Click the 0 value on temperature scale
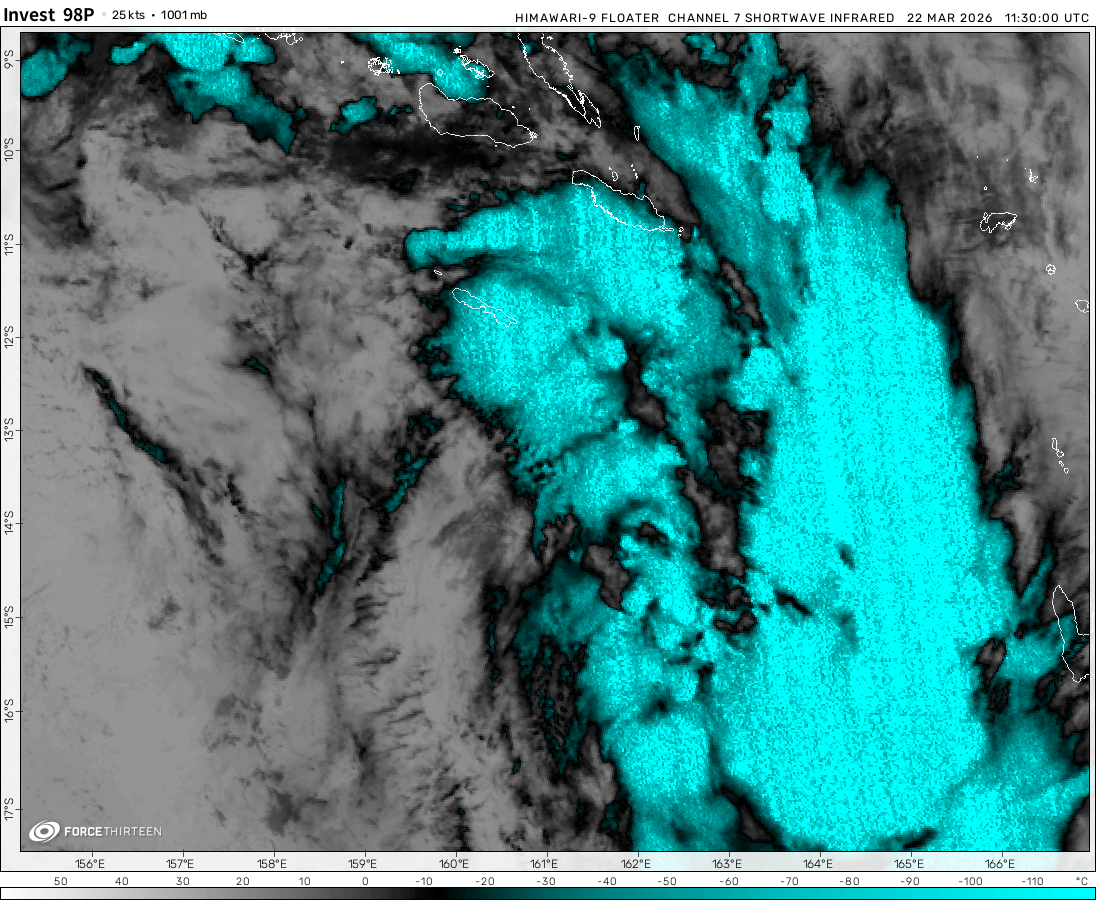This screenshot has width=1096, height=900. (364, 881)
